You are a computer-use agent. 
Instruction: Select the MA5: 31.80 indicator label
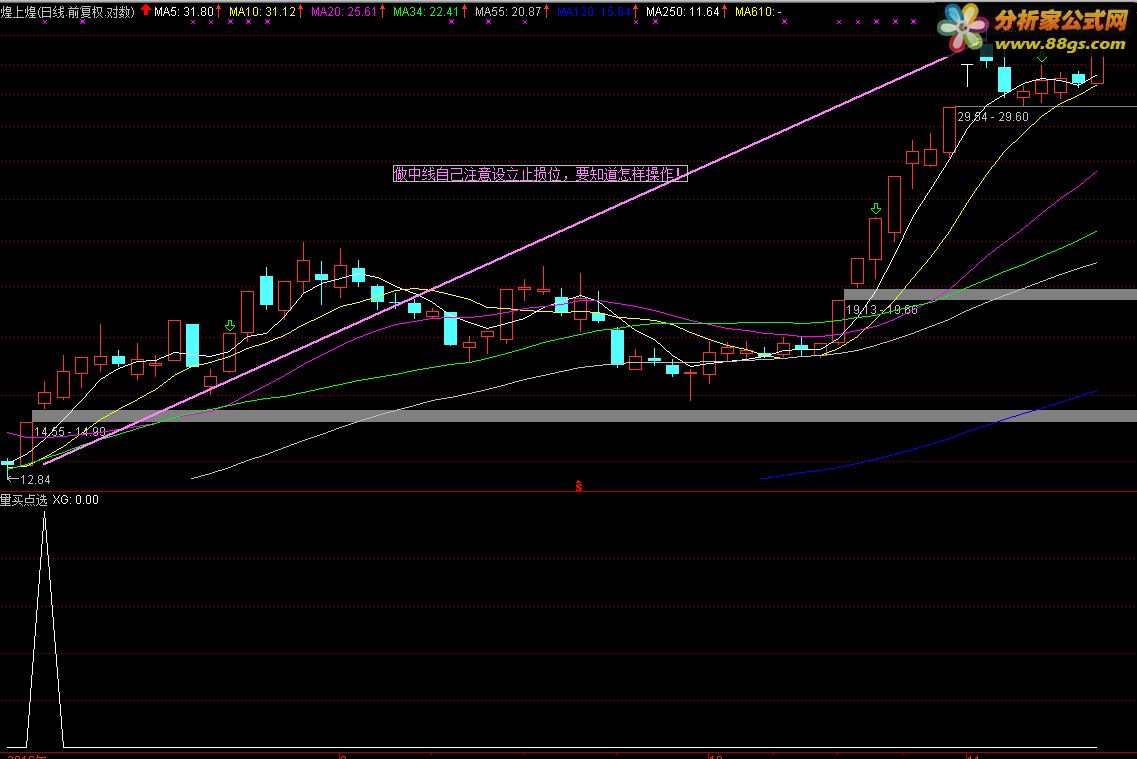coord(183,12)
